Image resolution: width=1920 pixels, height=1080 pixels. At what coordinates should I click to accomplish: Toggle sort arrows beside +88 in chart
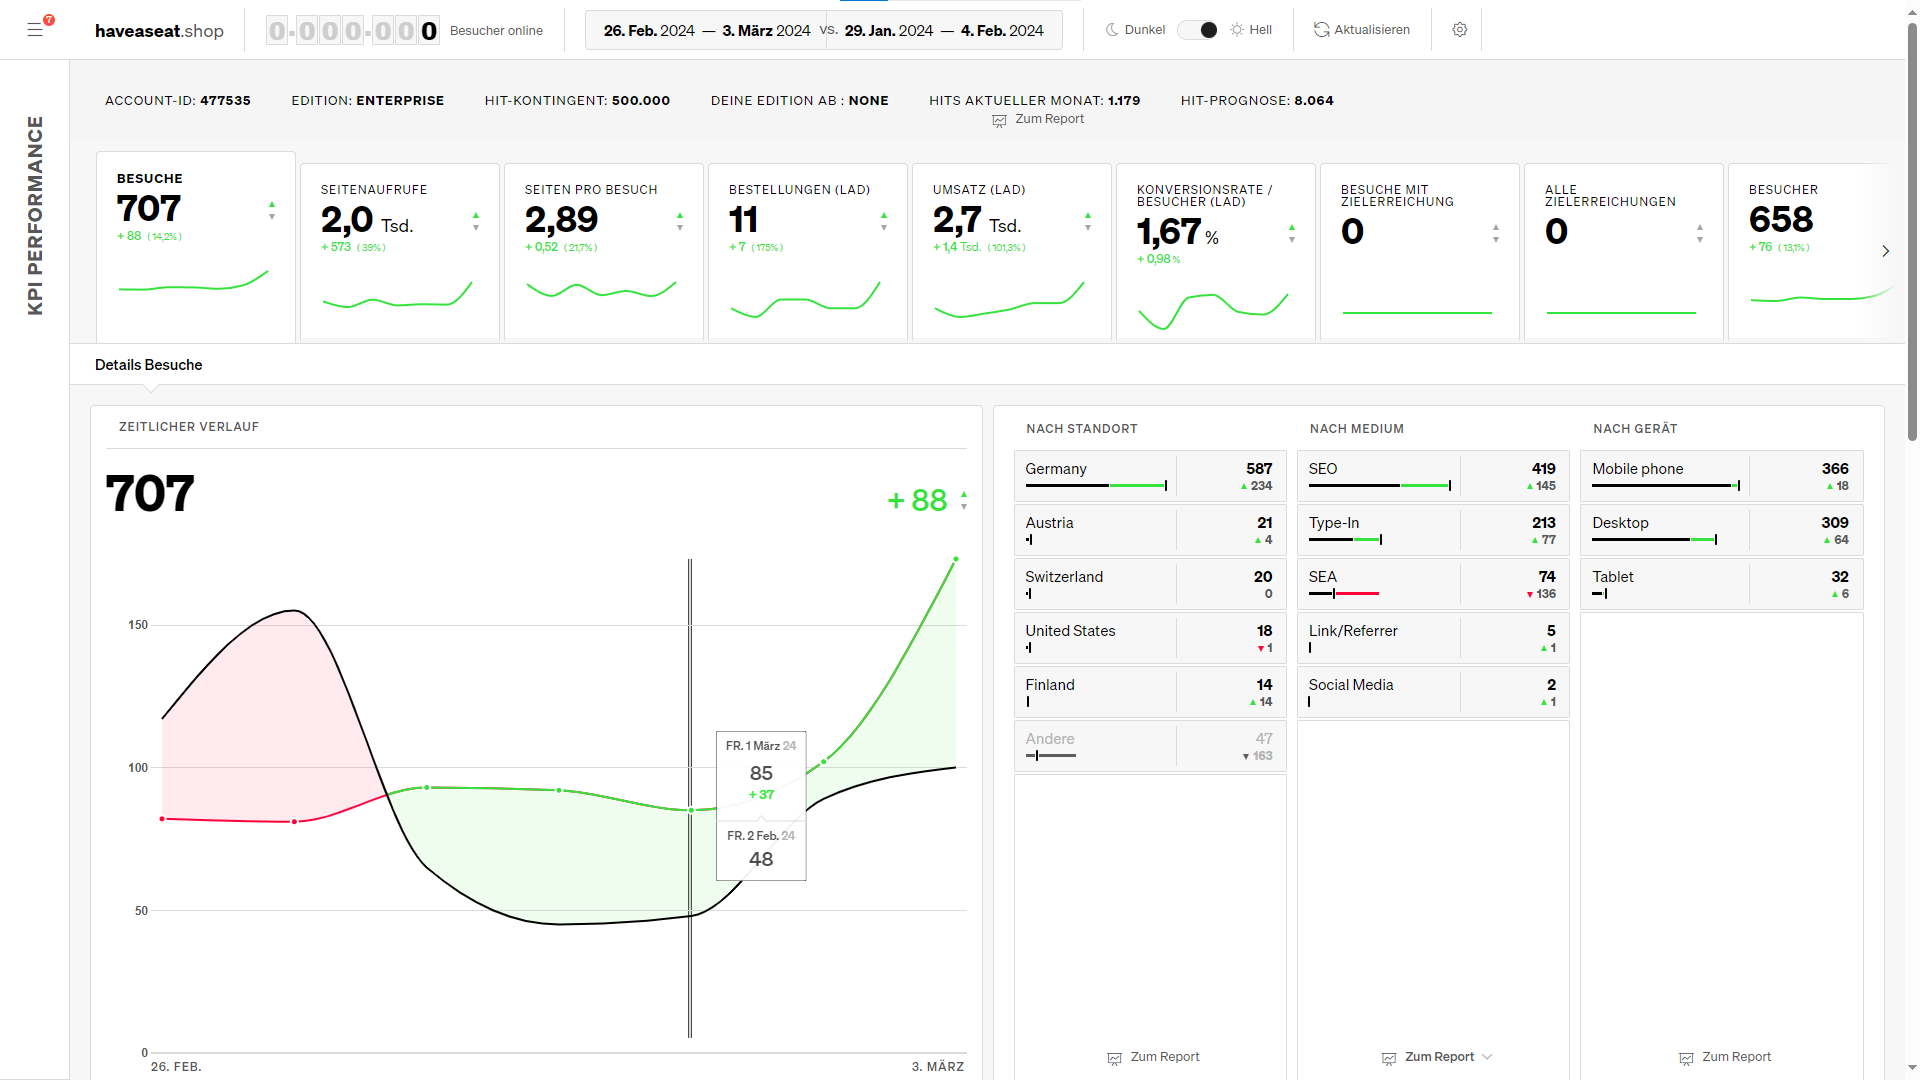click(964, 500)
